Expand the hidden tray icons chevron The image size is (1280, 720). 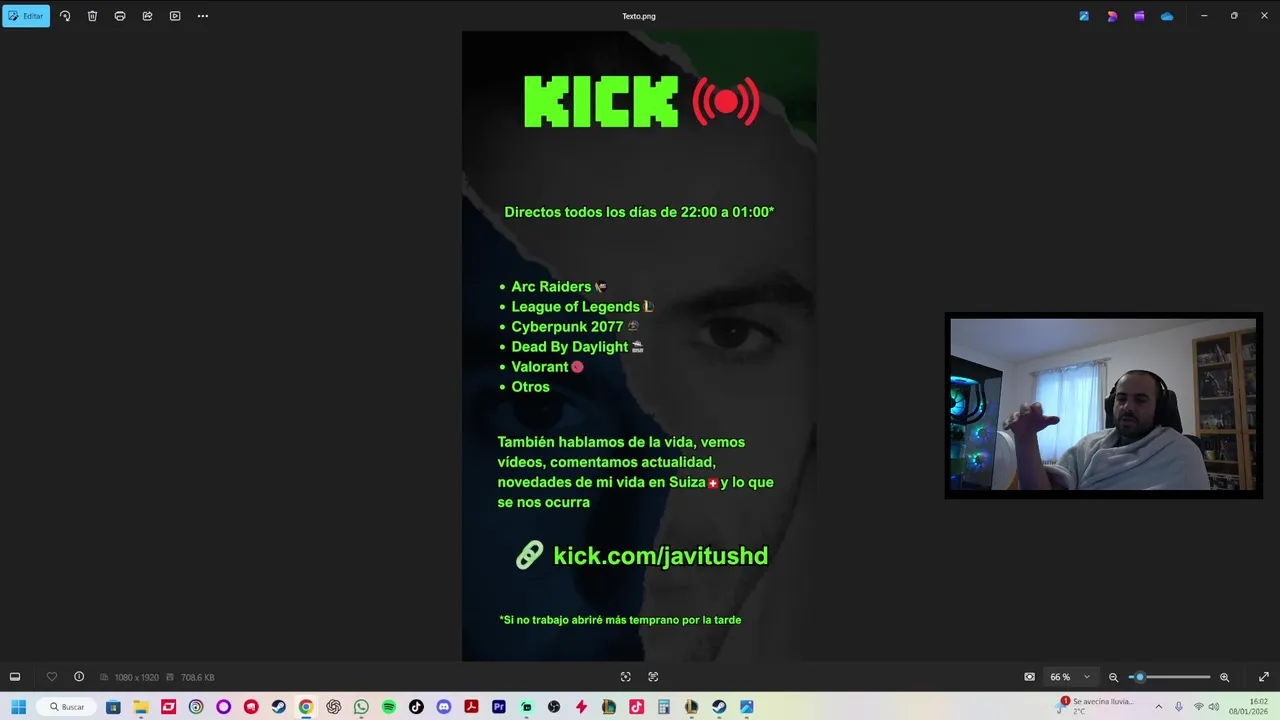[x=1158, y=707]
